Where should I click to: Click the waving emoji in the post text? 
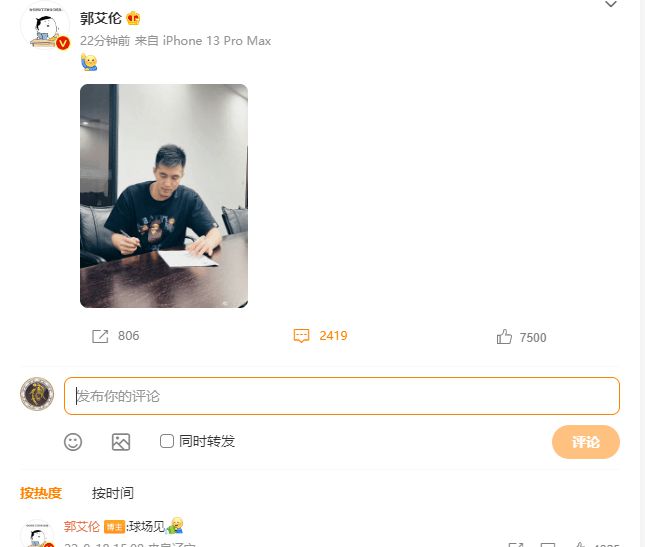click(89, 62)
